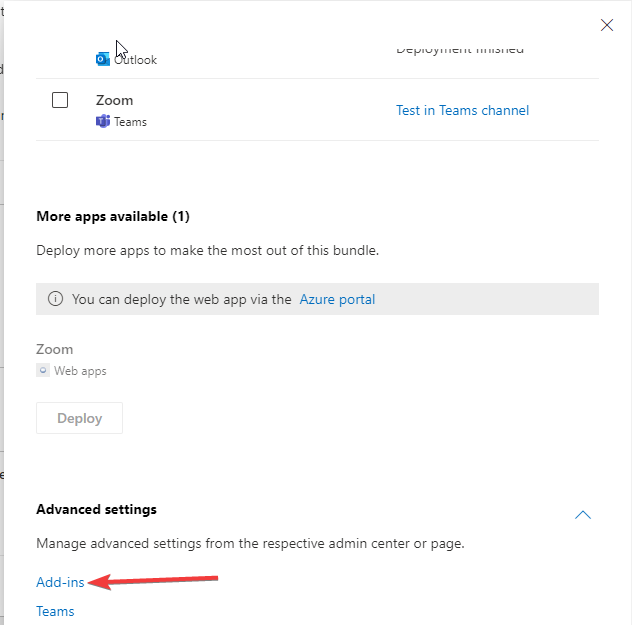Click the Web apps icon below Zoom
Viewport: 632px width, 625px height.
(43, 371)
